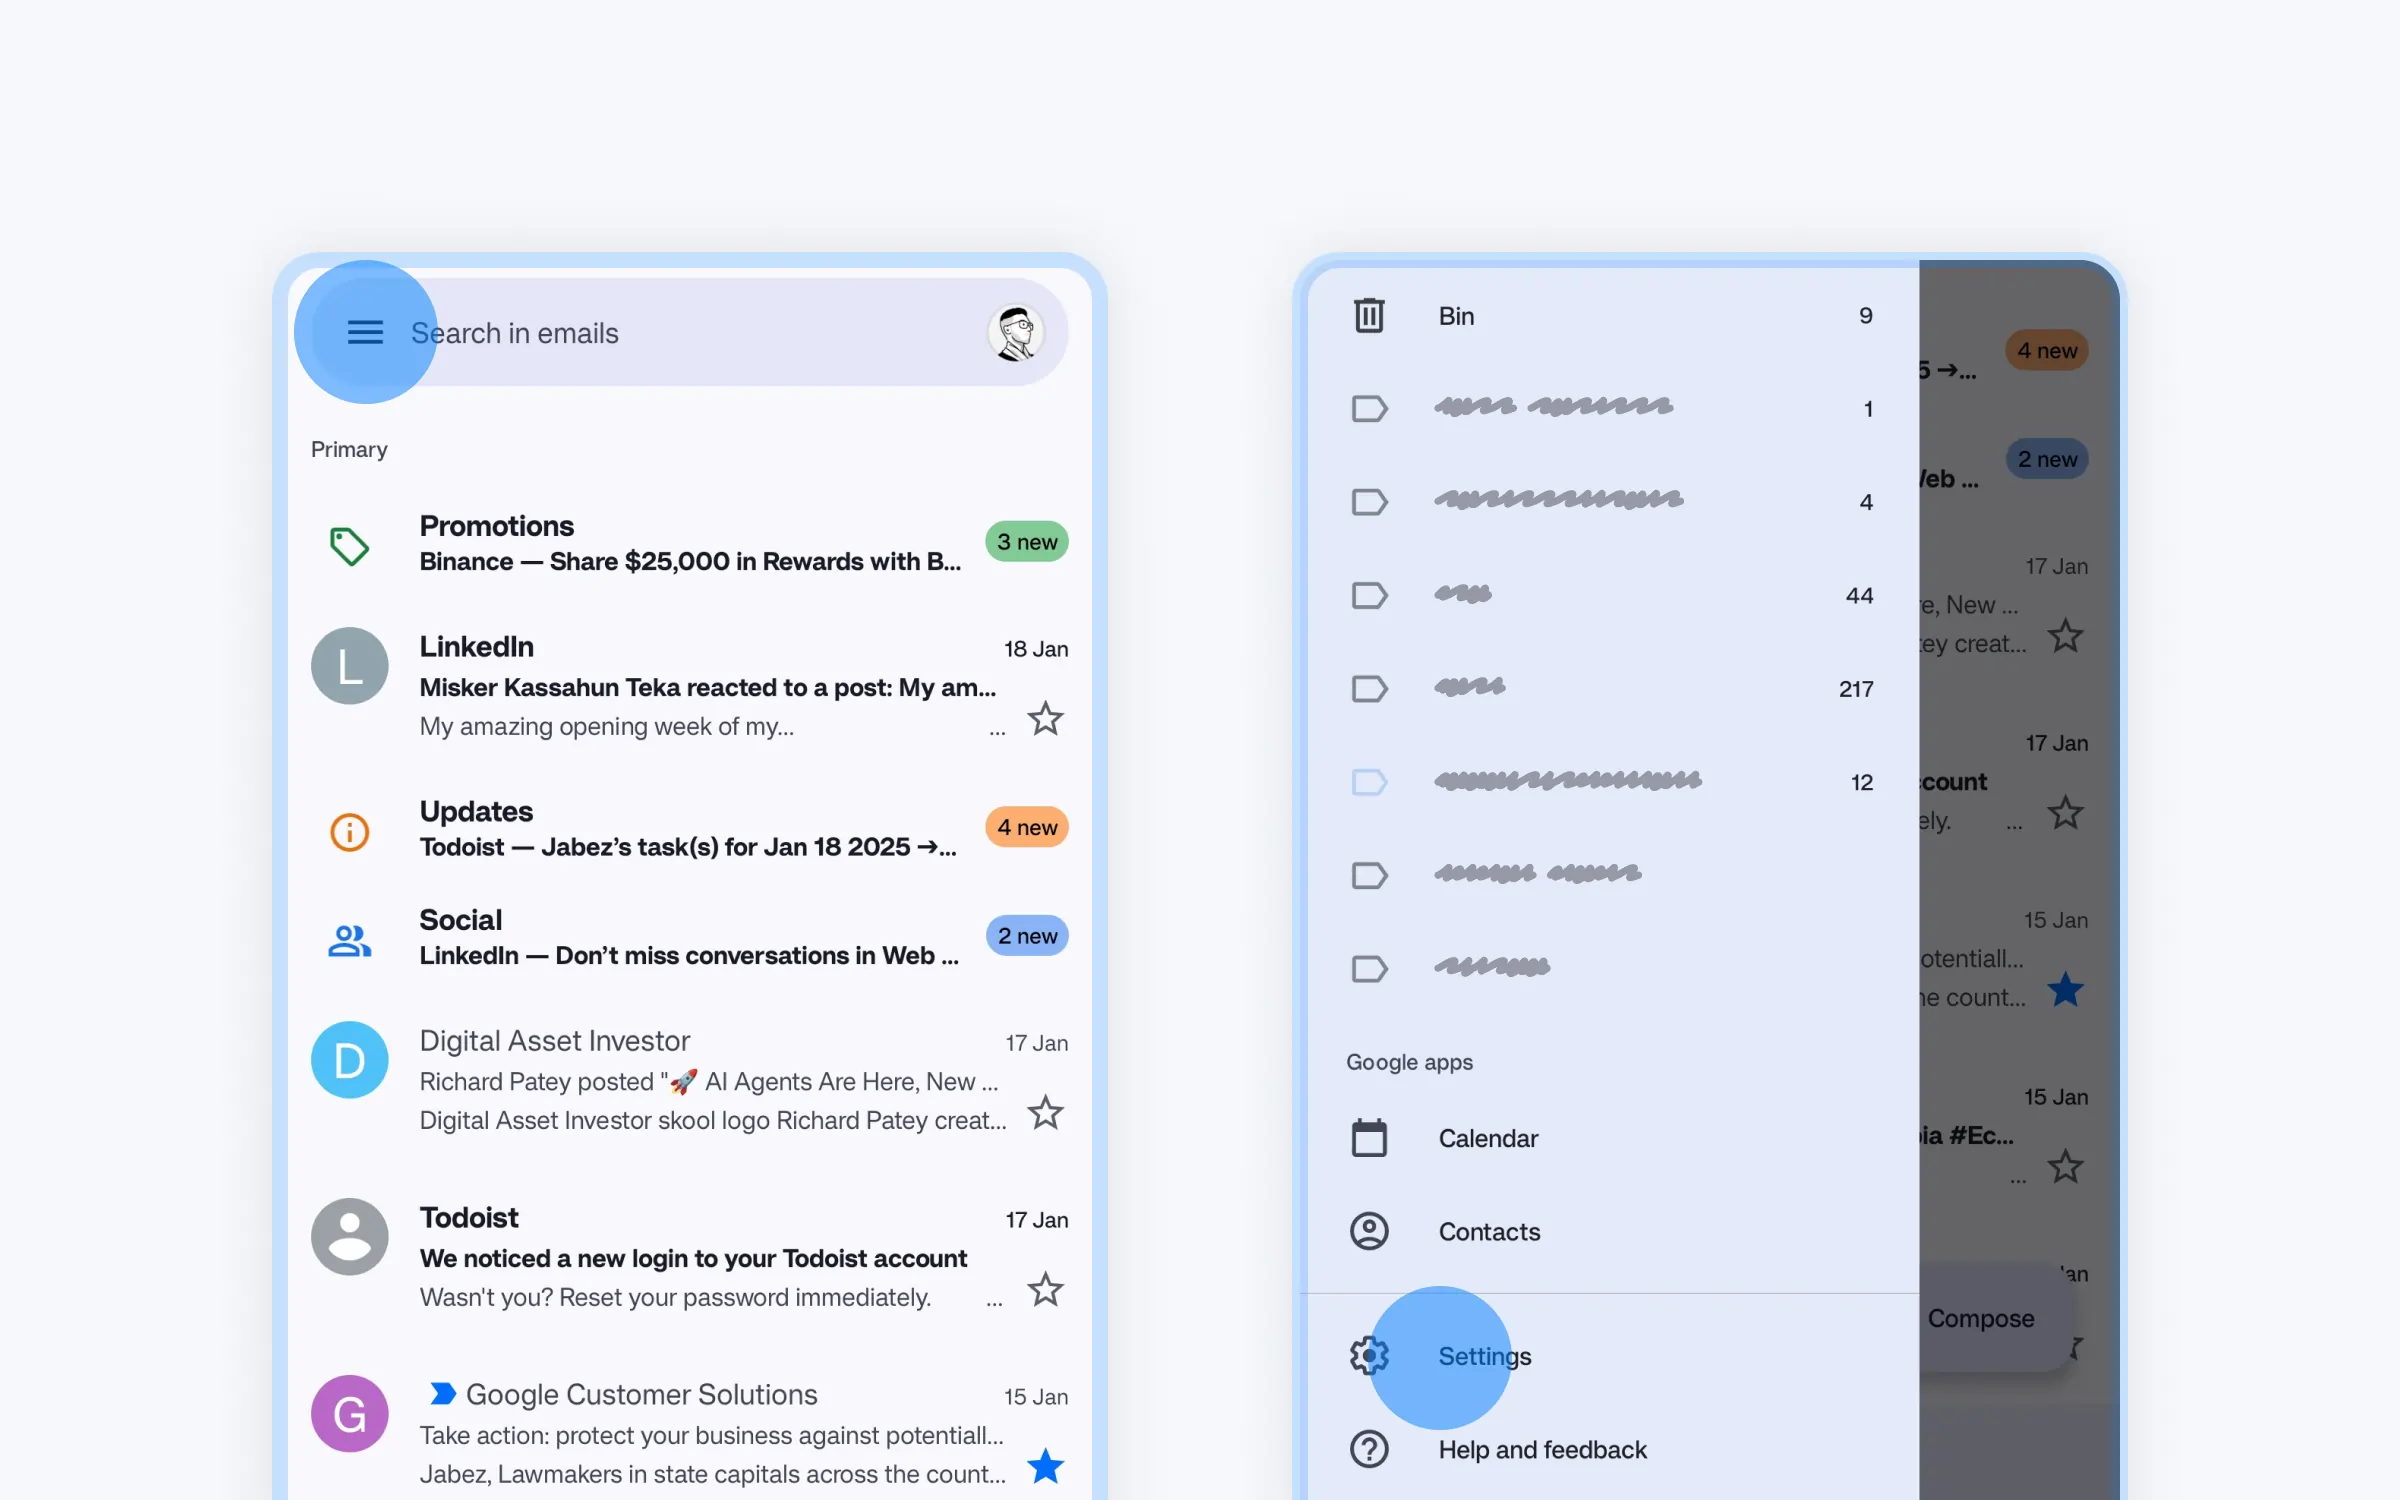Open Social category LinkedIn conversations row

point(690,937)
